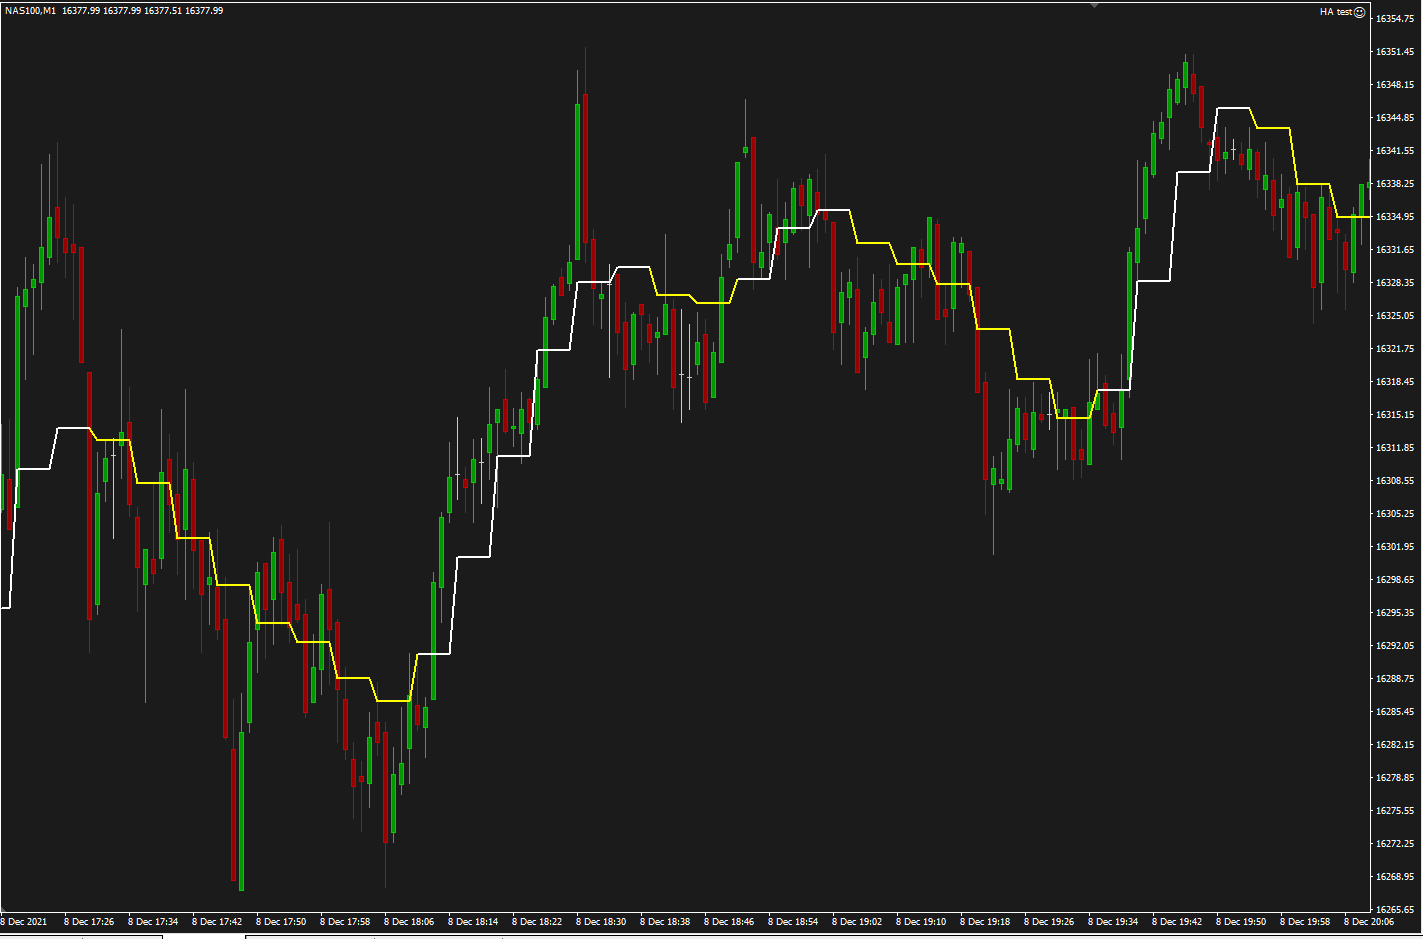The width and height of the screenshot is (1423, 939).
Task: Click the '8 Dec 19:26' time axis label
Action: click(x=1049, y=922)
